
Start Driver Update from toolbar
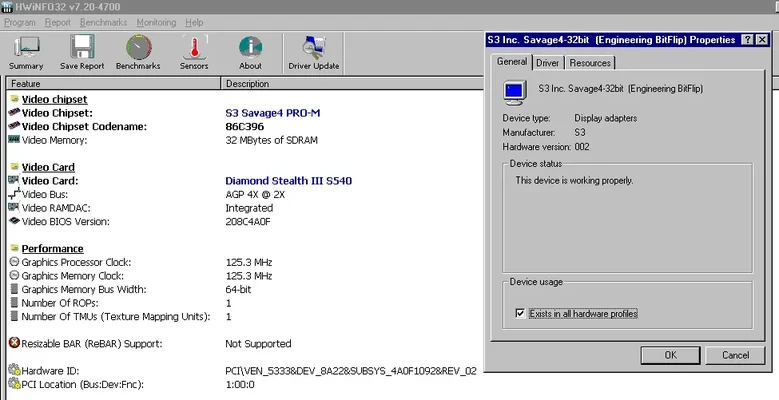pos(313,50)
